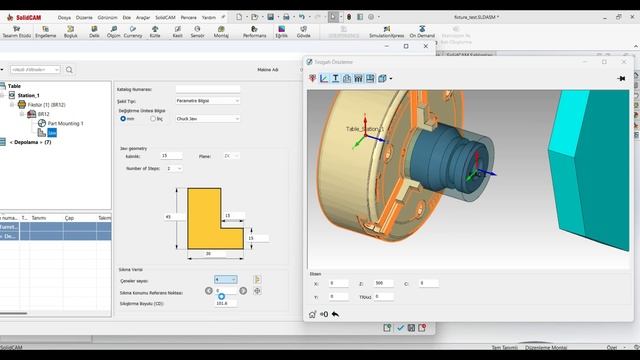Click the Kalınlık input field
Screen dimensions: 640x360
[x=171, y=156]
